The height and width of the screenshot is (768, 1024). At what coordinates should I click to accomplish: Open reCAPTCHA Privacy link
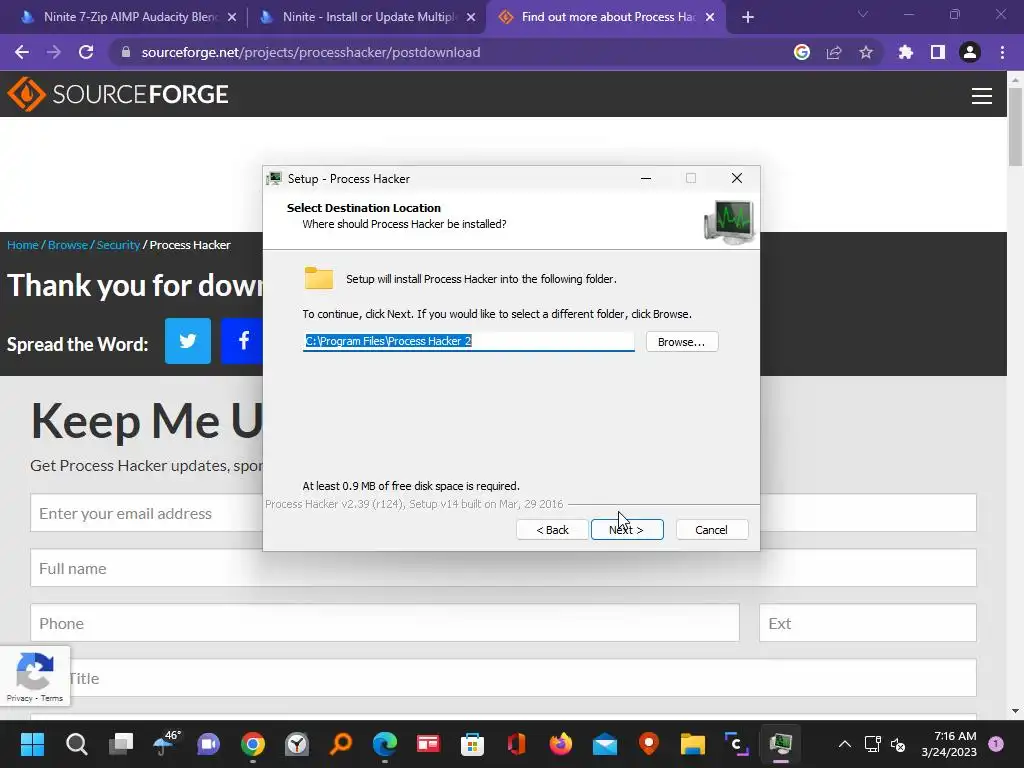[20, 698]
